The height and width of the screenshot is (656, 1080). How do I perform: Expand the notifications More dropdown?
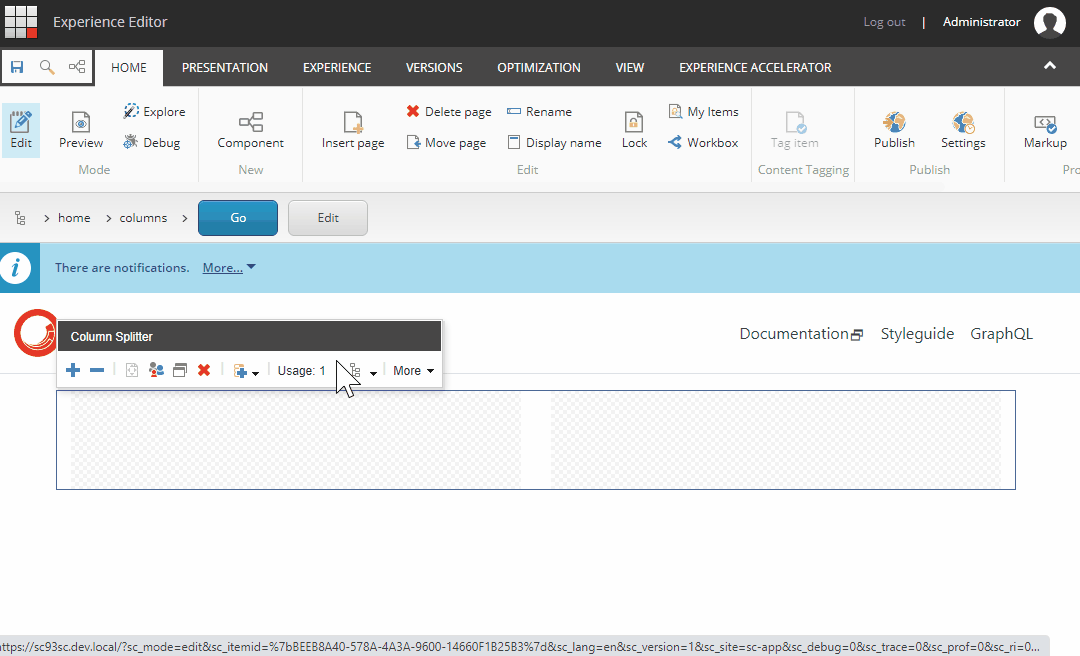click(x=229, y=267)
